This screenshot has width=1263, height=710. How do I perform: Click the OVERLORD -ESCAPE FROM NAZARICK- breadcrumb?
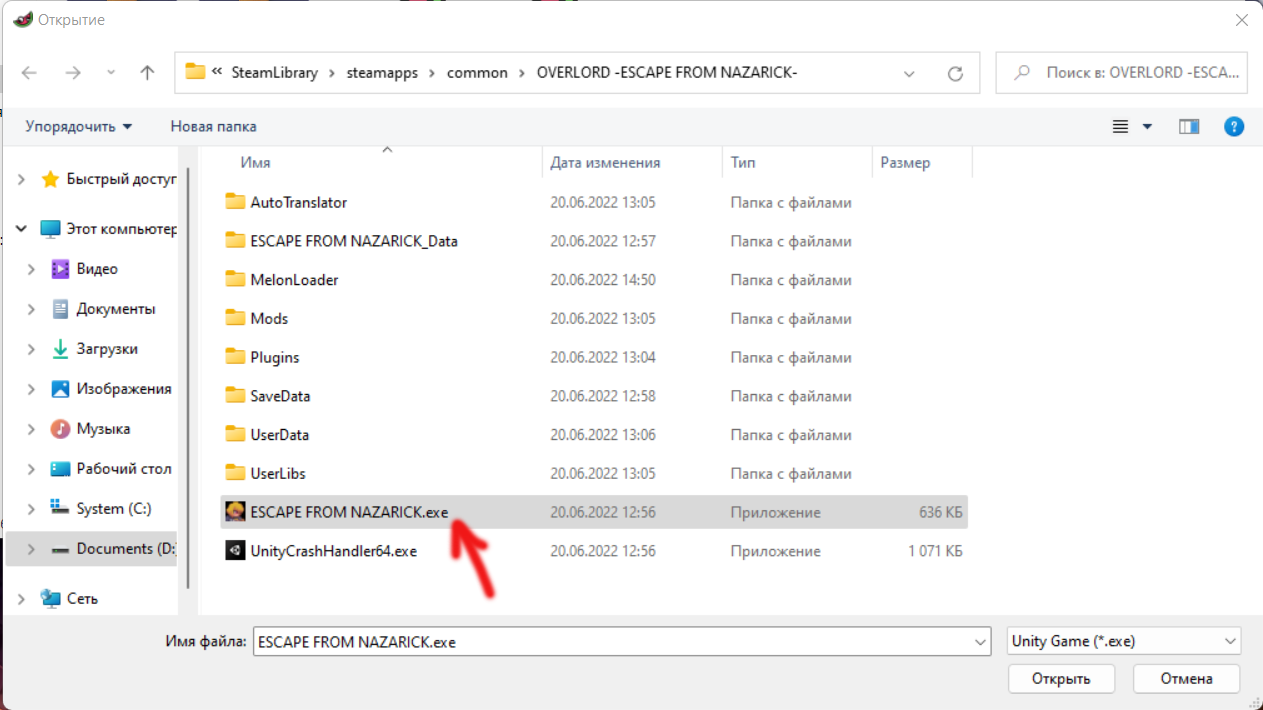(667, 73)
